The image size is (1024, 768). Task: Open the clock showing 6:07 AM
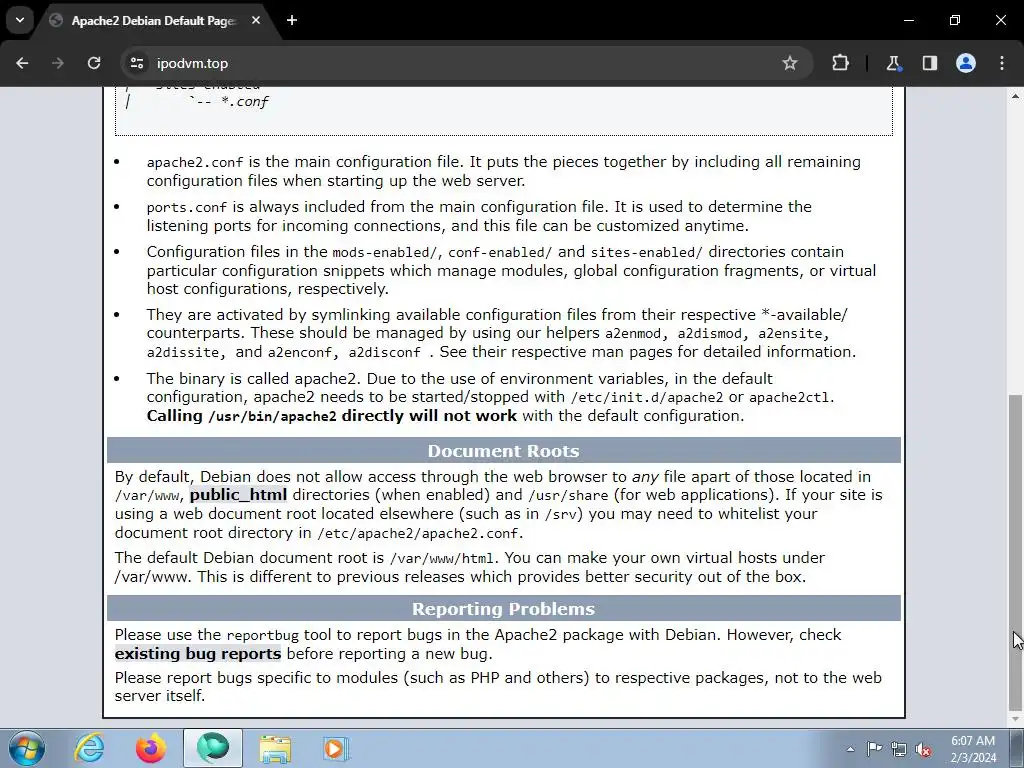pyautogui.click(x=973, y=749)
